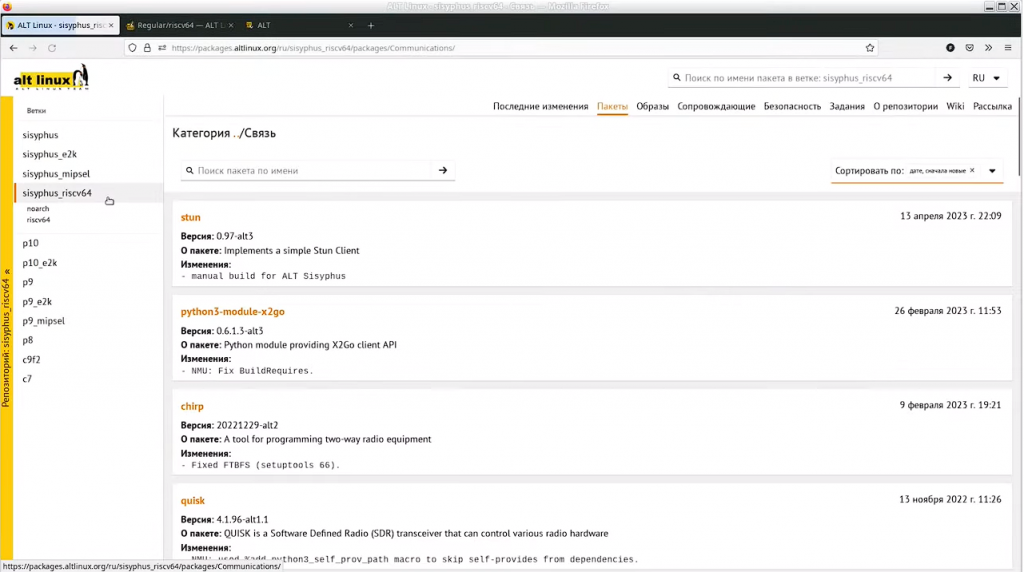Open Firefox account icon in toolbar
This screenshot has height=572, width=1024.
[x=950, y=48]
